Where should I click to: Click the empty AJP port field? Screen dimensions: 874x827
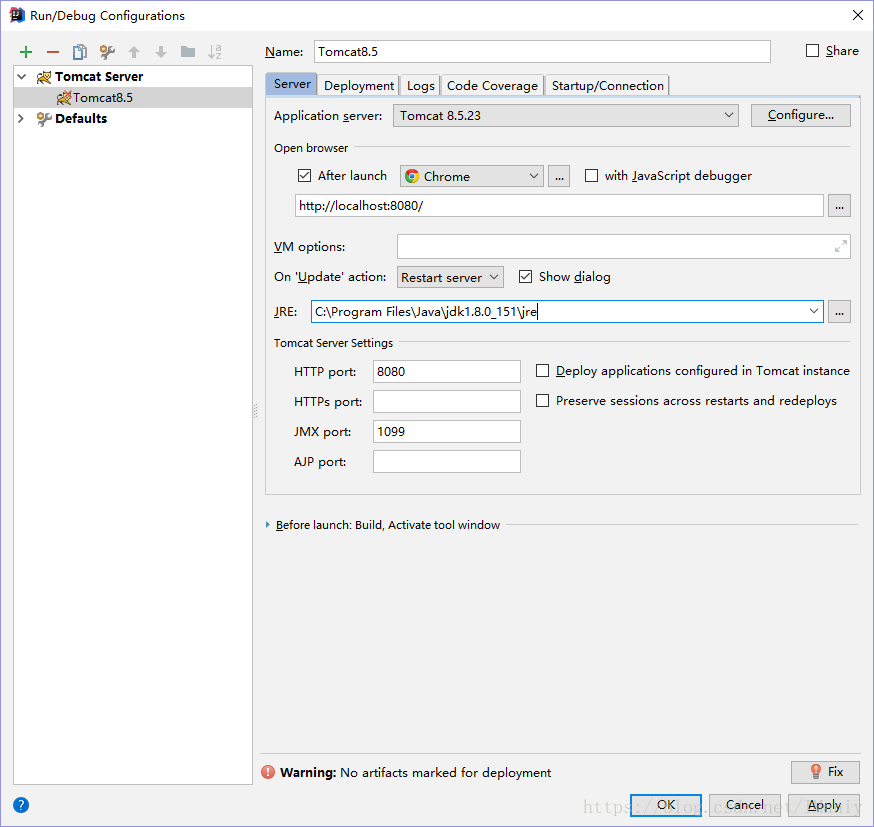click(446, 461)
